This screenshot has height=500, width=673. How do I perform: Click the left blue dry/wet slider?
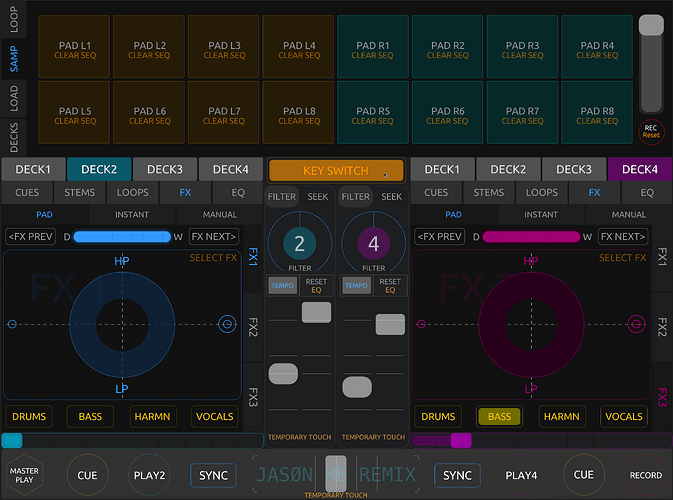pyautogui.click(x=121, y=237)
